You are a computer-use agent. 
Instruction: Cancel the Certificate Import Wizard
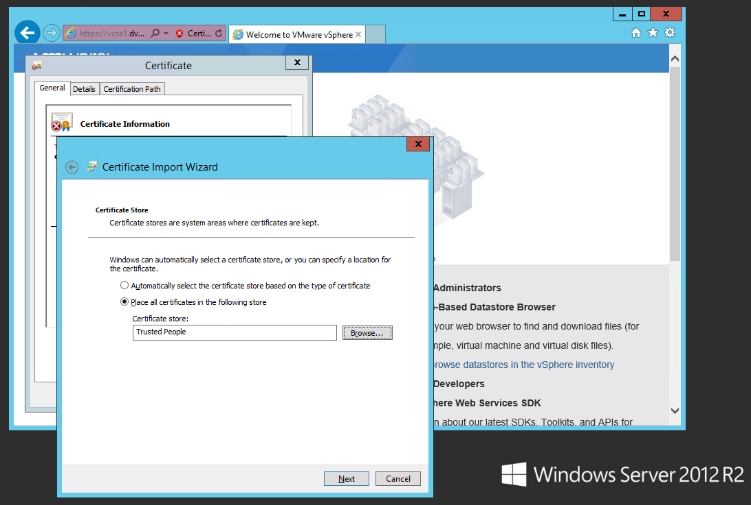coord(398,479)
